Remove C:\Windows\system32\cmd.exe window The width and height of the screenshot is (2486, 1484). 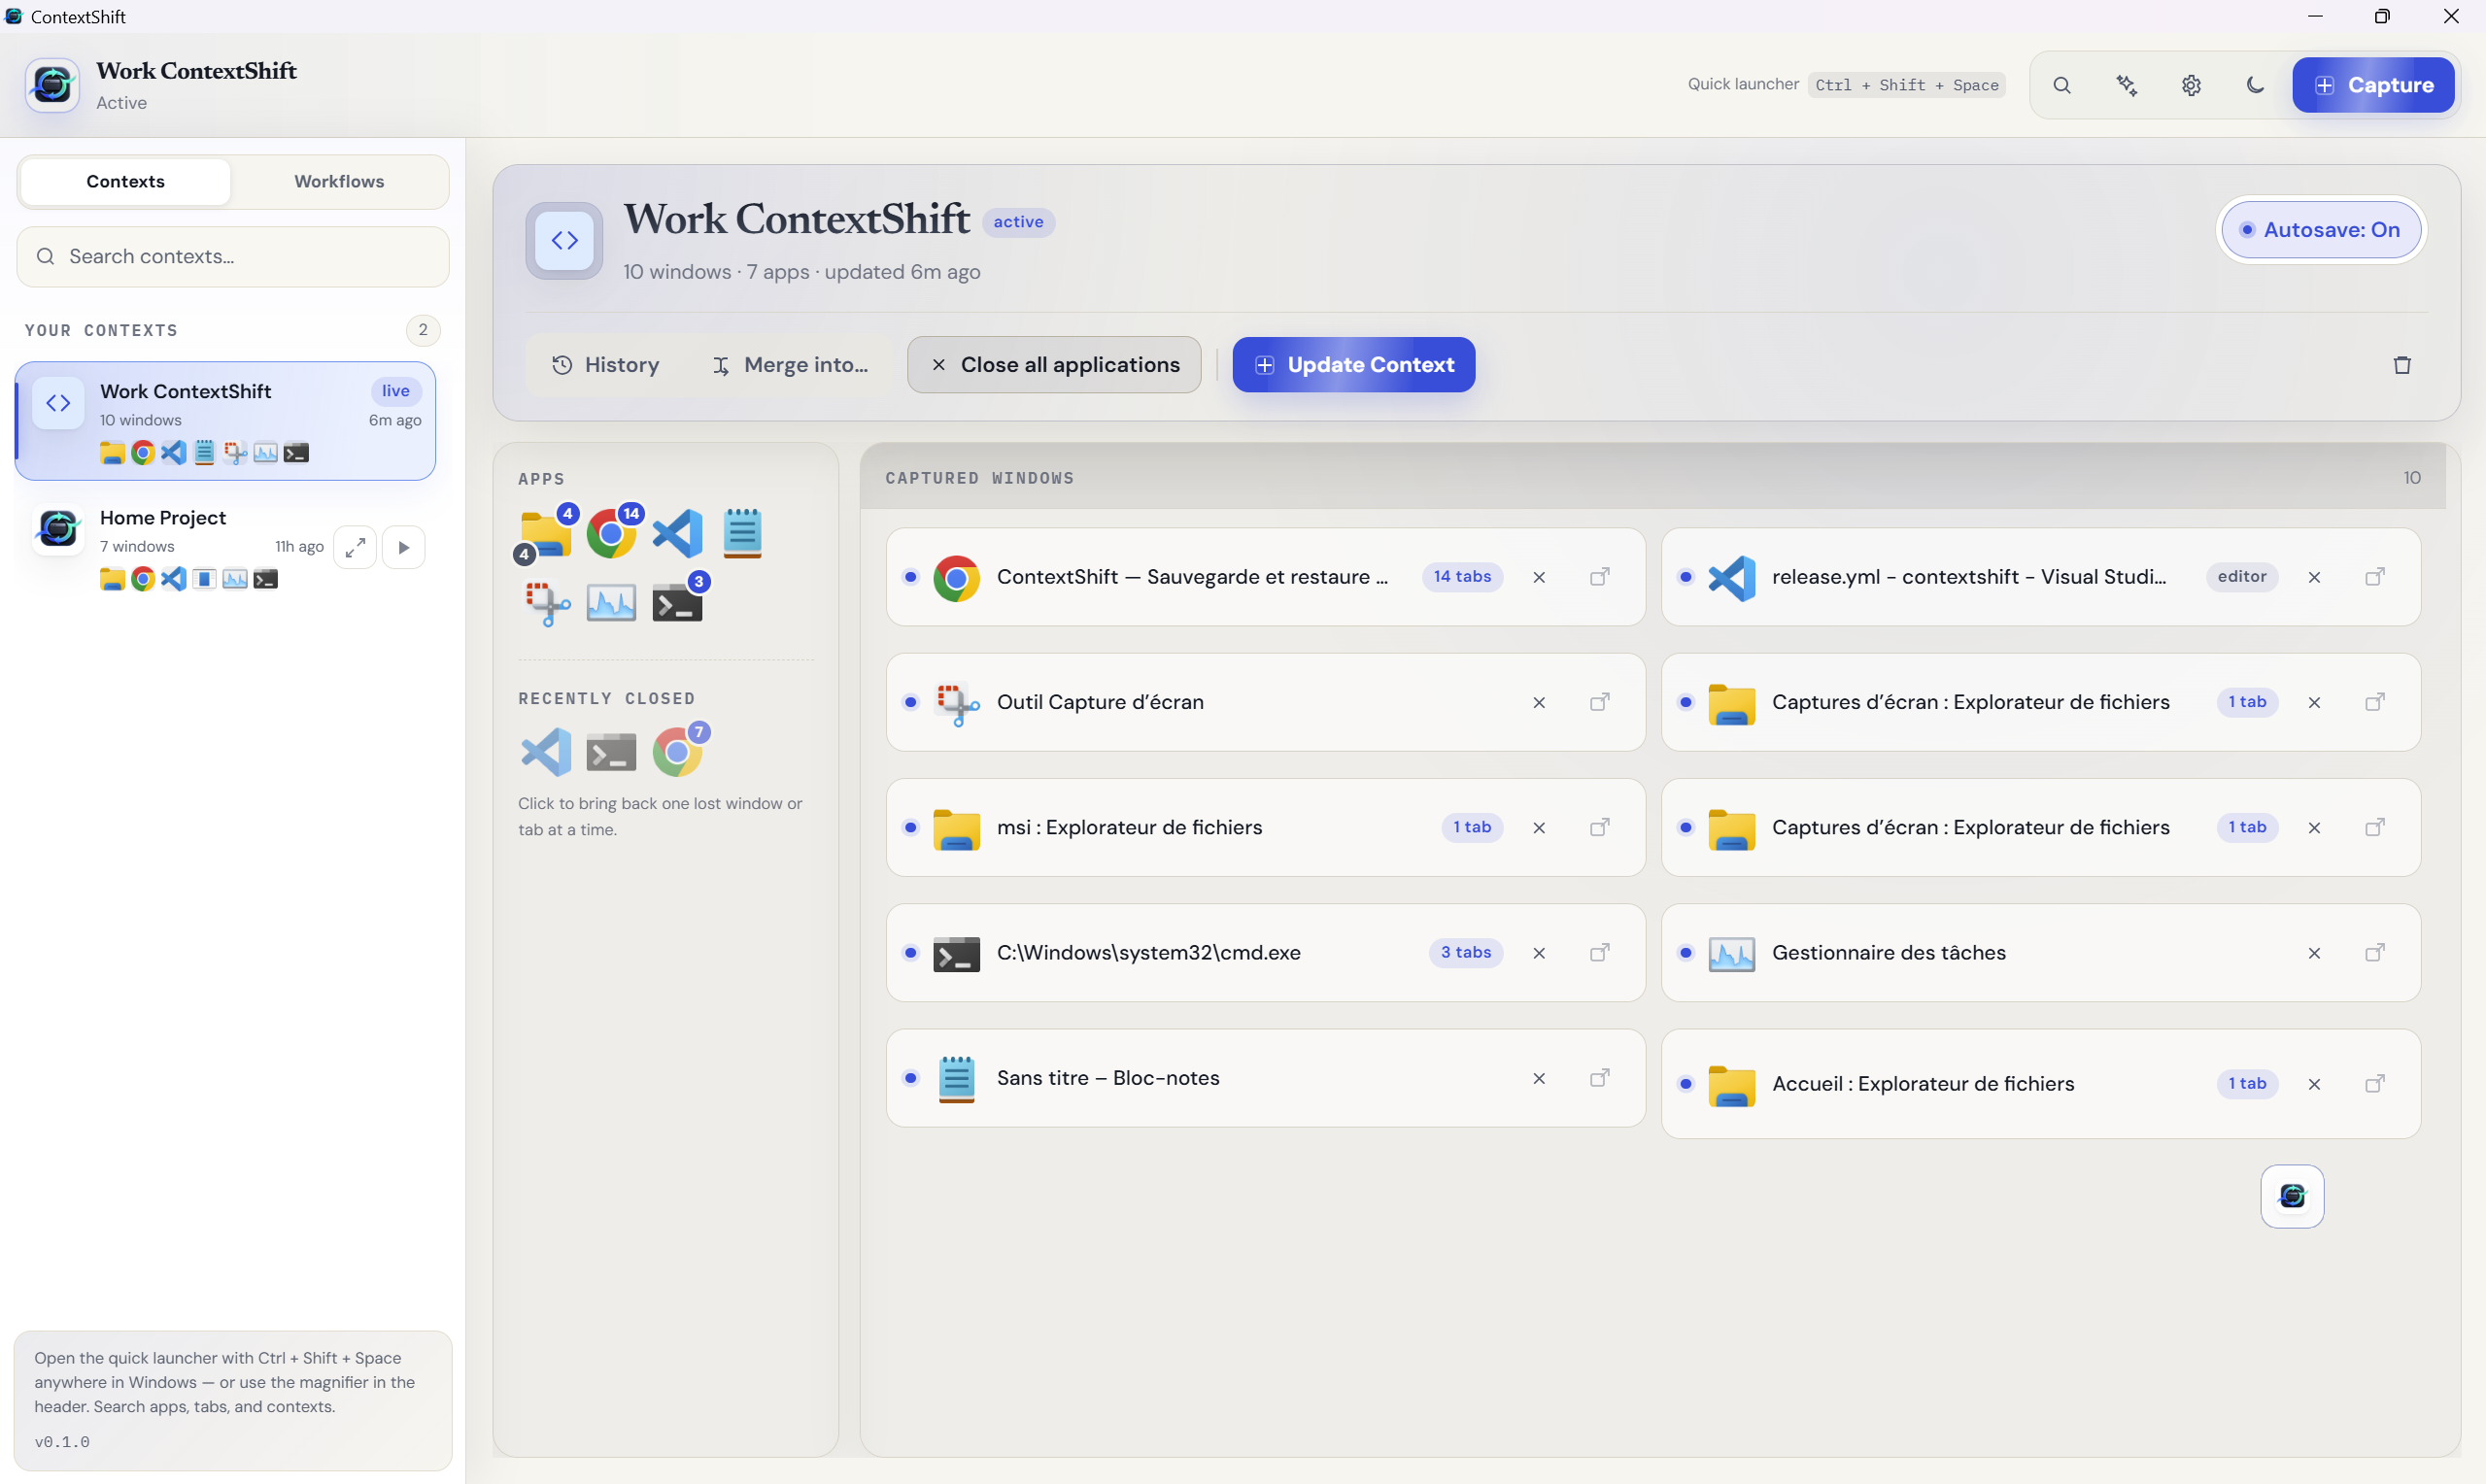tap(1539, 953)
